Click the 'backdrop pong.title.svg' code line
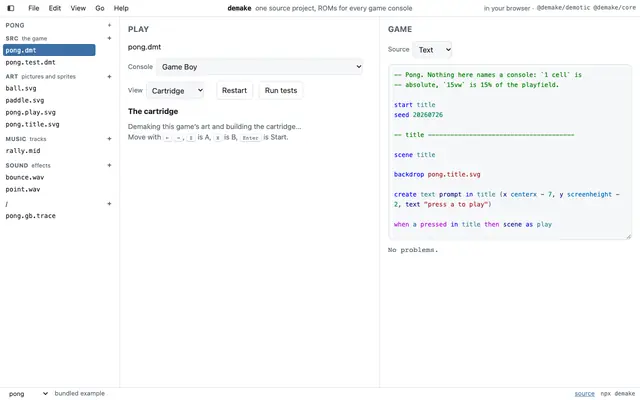The image size is (640, 400). [x=437, y=175]
